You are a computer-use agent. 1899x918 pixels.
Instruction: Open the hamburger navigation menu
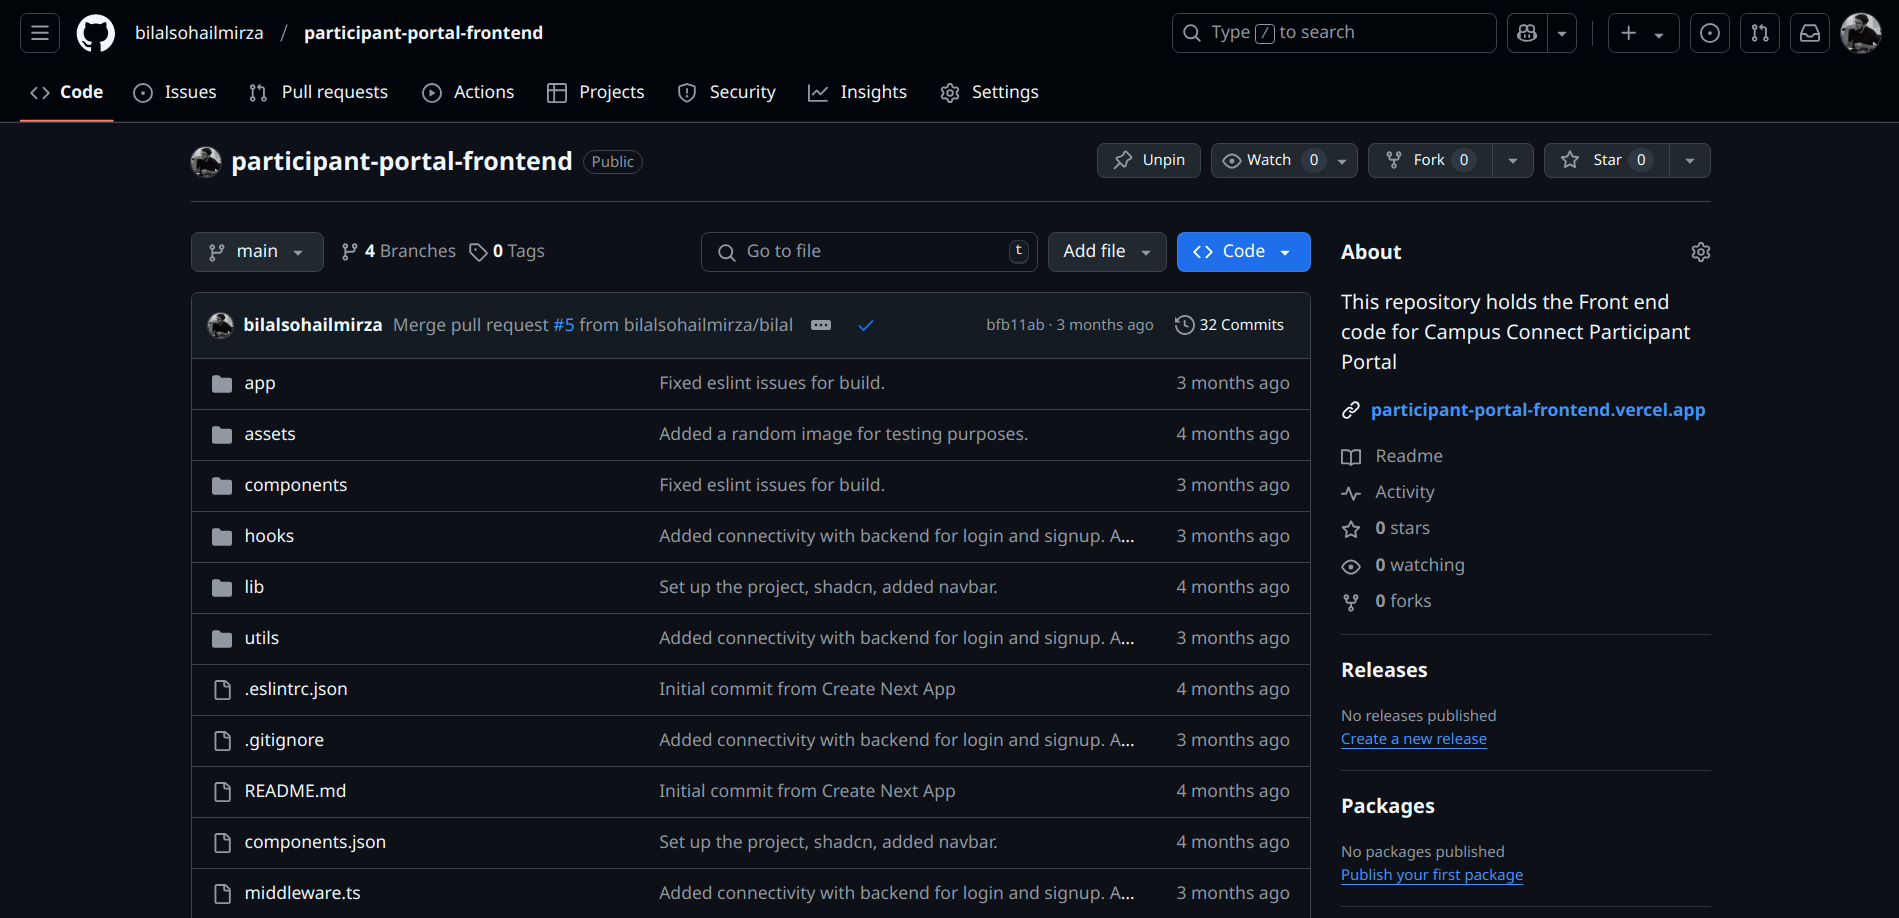pos(40,33)
